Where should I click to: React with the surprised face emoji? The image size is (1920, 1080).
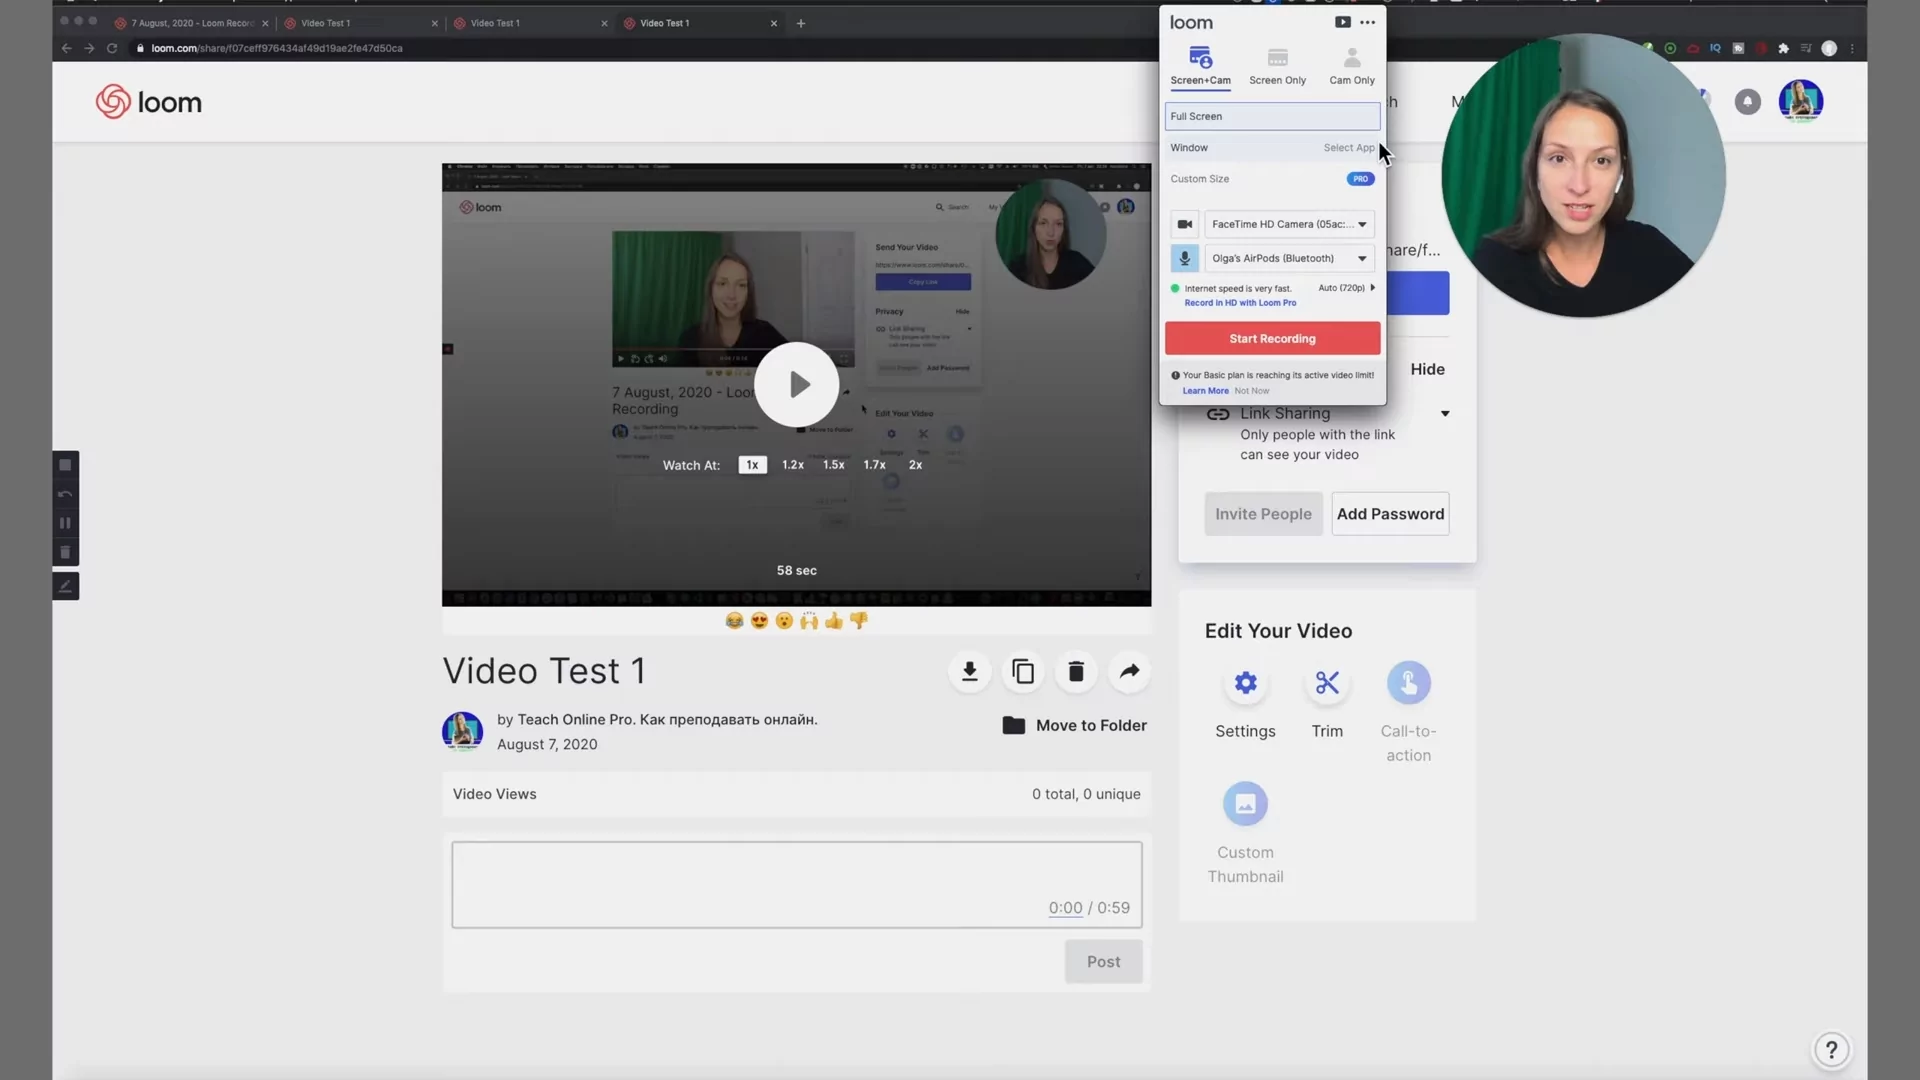click(x=784, y=621)
